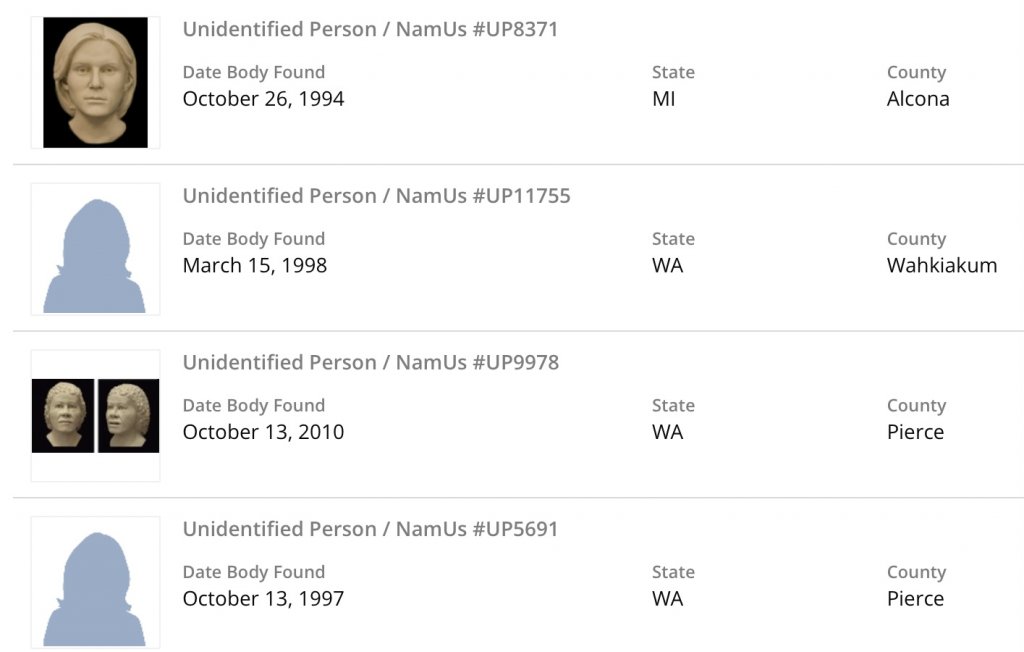Image resolution: width=1024 pixels, height=652 pixels.
Task: Click the Wahkiakum county value
Action: 942,266
